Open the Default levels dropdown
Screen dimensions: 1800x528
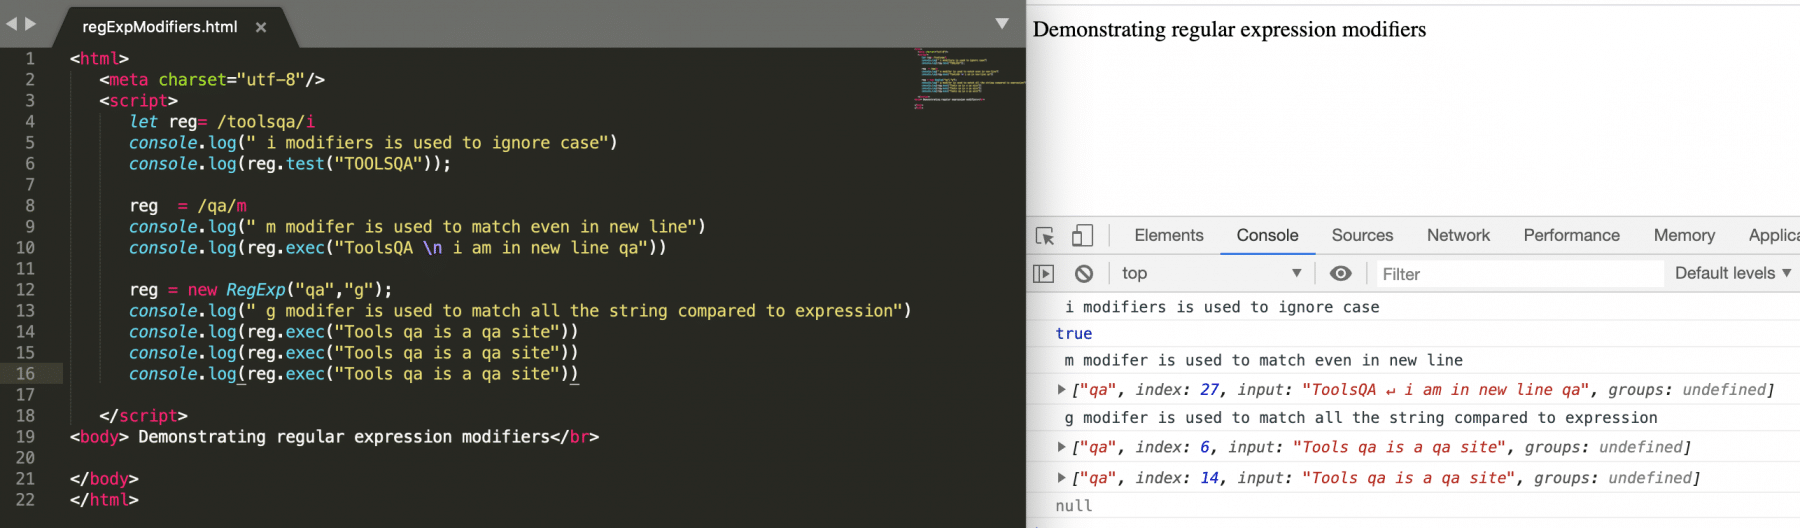pos(1733,273)
